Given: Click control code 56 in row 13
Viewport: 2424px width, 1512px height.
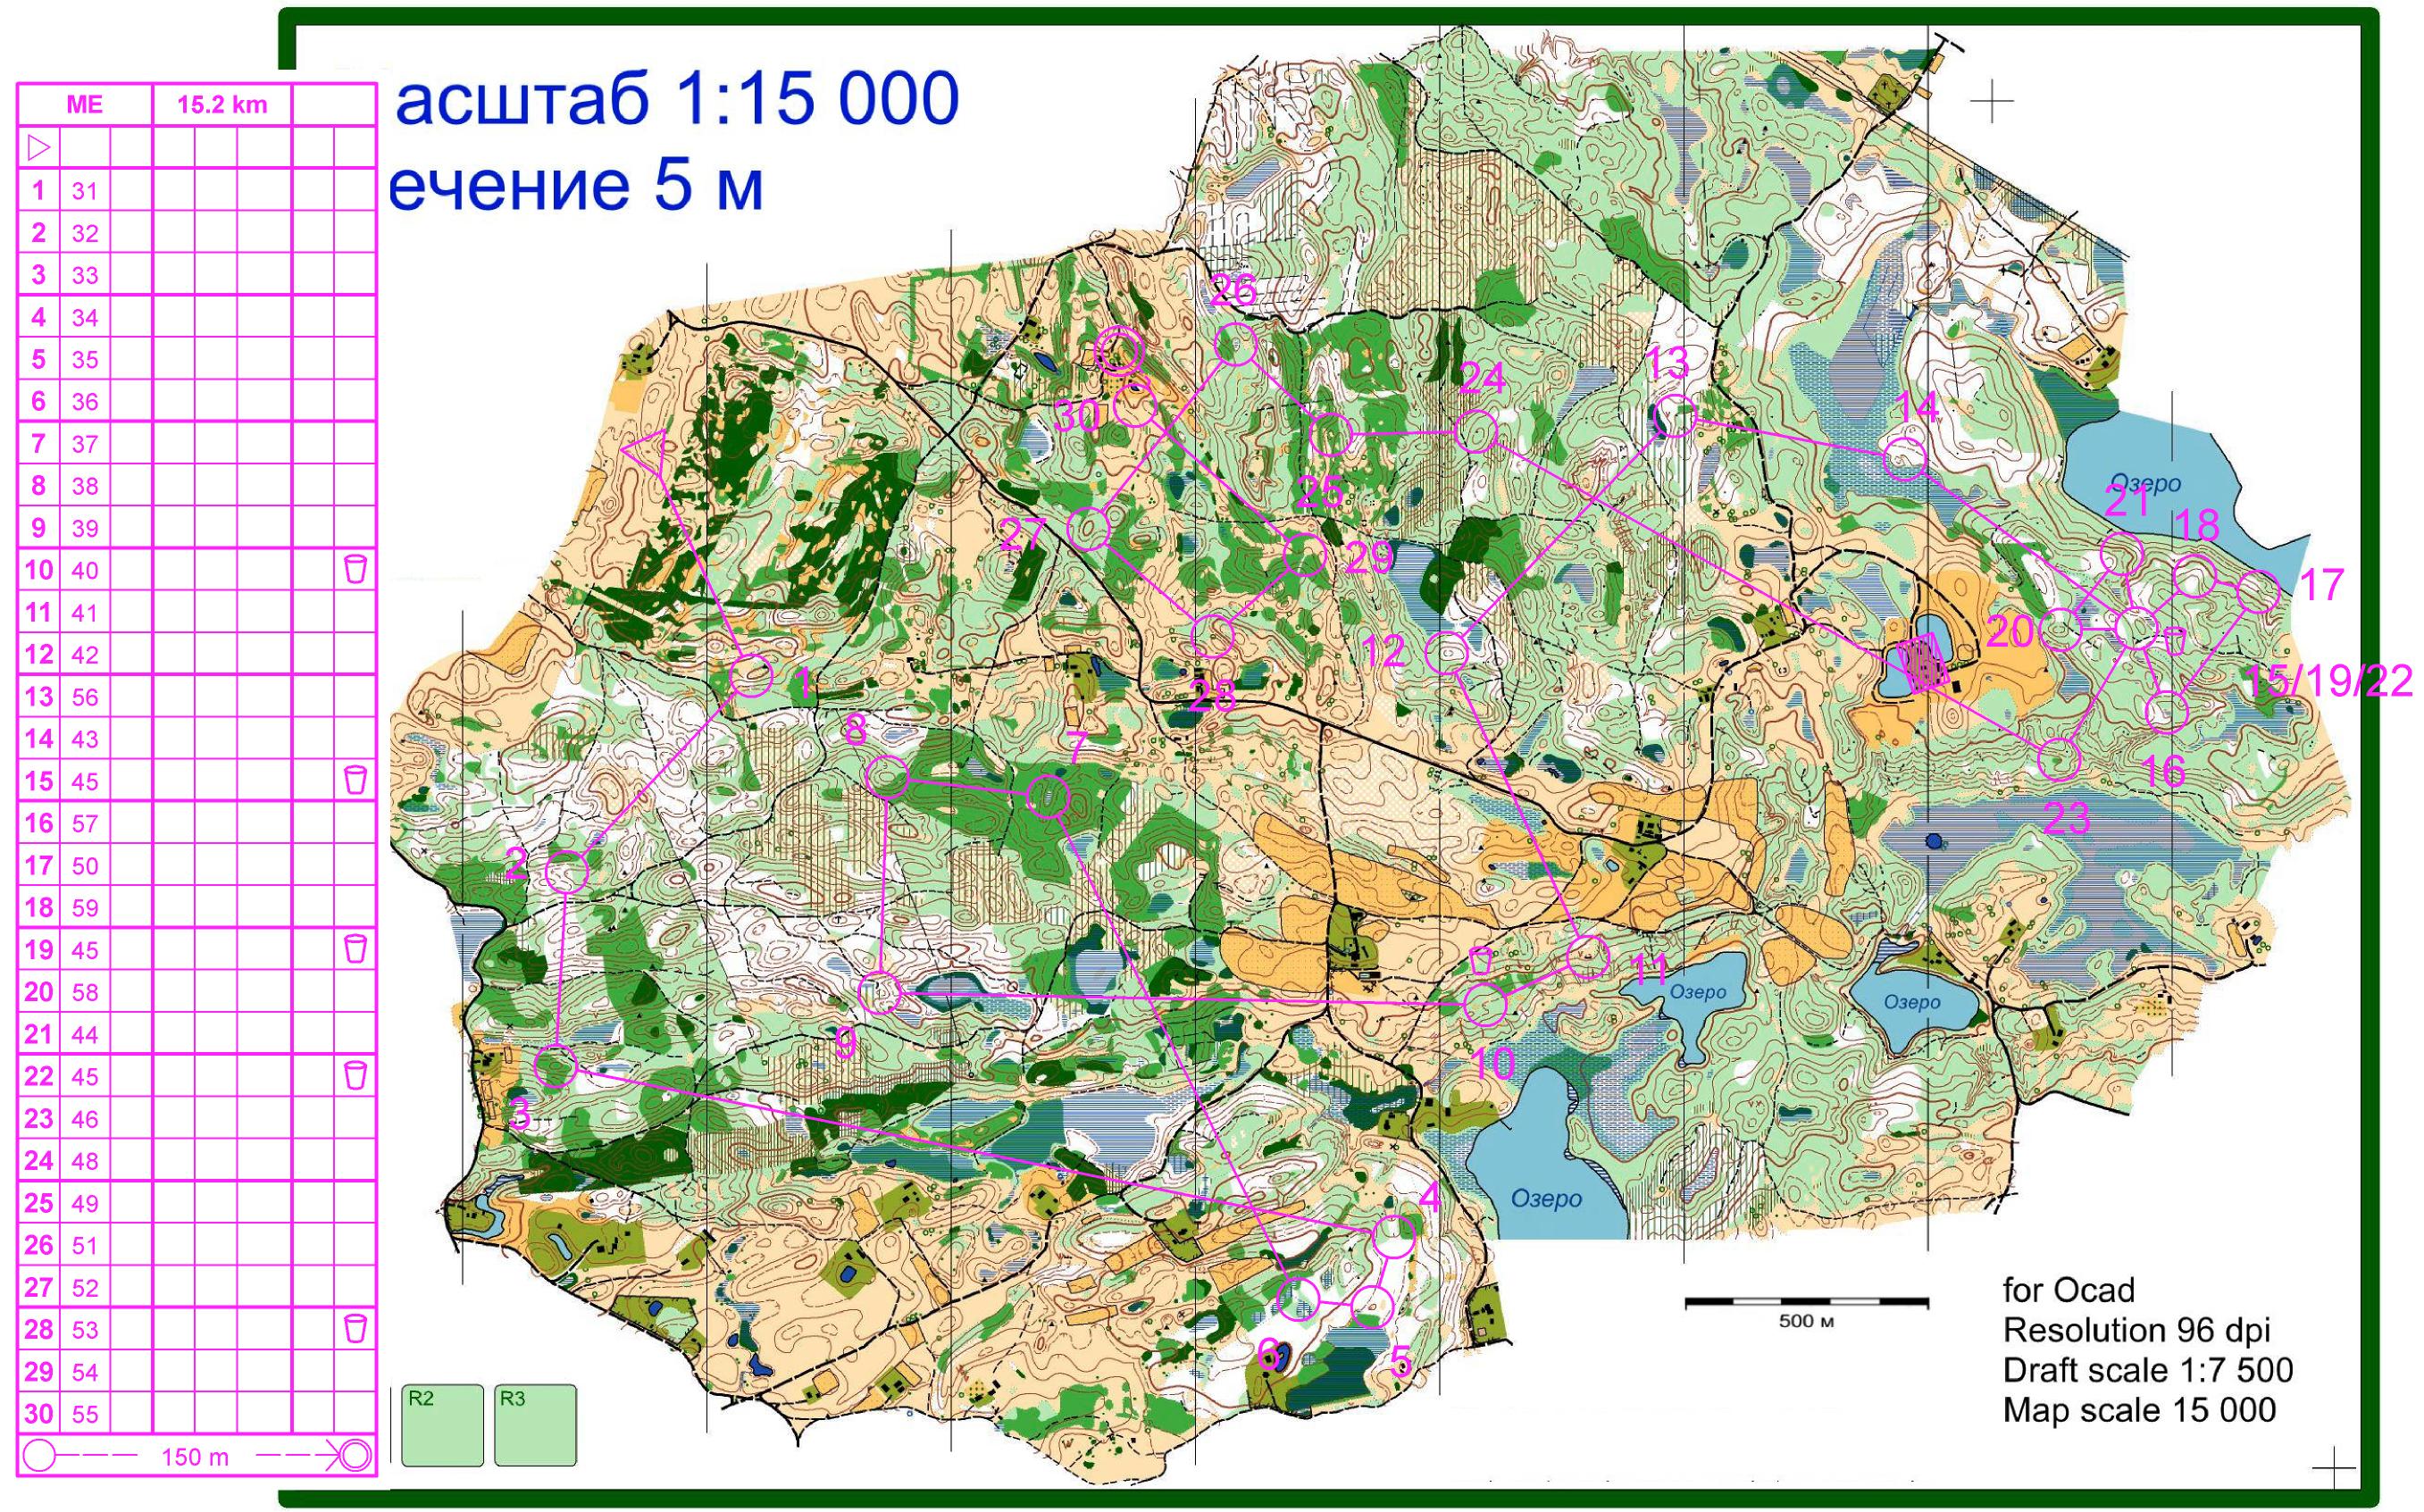Looking at the screenshot, I should (x=85, y=697).
